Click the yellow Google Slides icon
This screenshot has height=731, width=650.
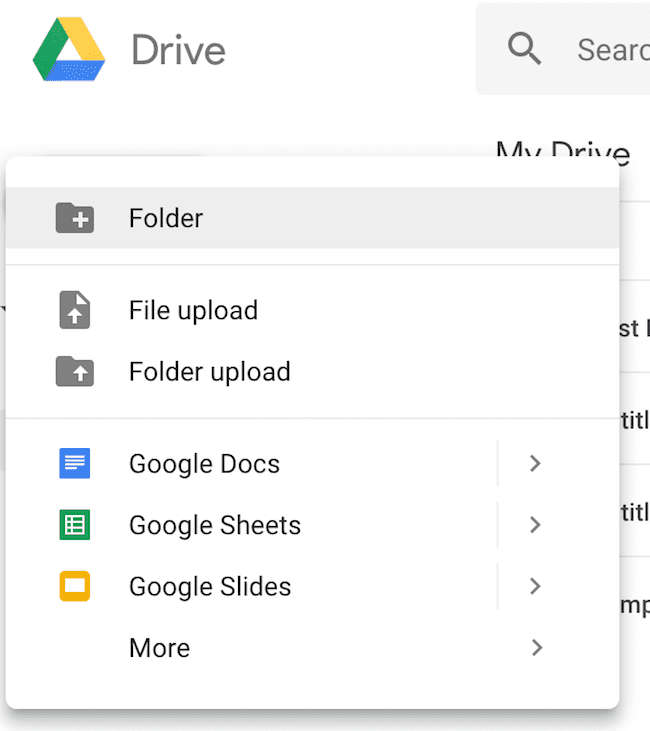point(75,586)
